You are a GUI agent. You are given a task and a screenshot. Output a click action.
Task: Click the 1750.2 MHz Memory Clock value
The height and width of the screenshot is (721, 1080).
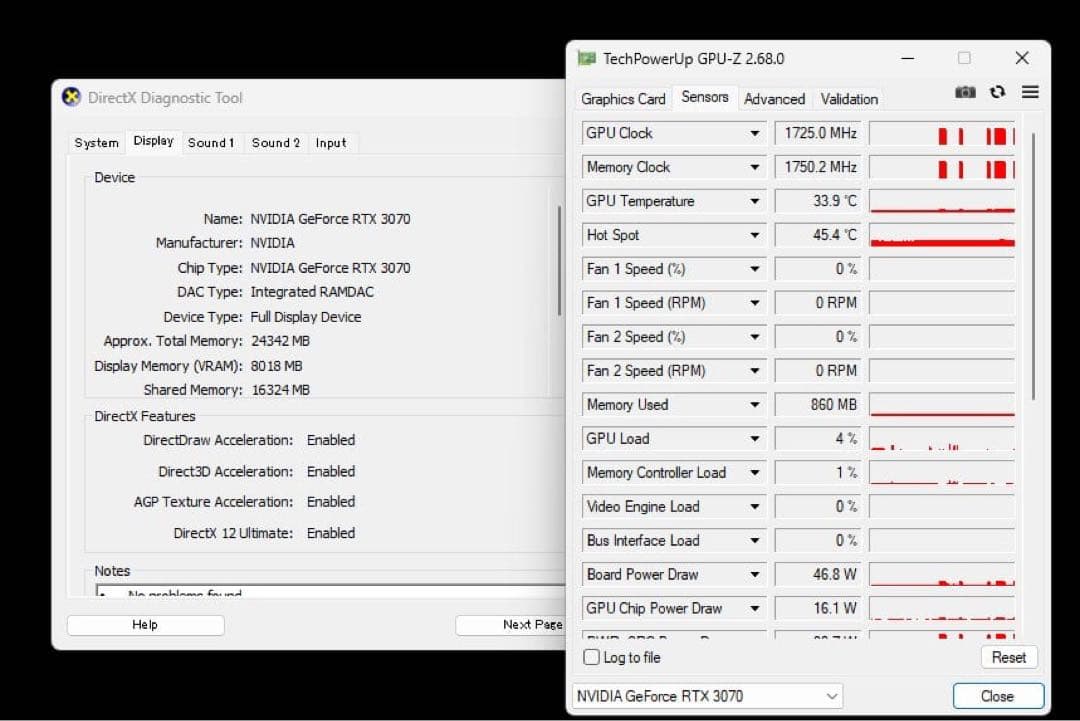(x=818, y=167)
